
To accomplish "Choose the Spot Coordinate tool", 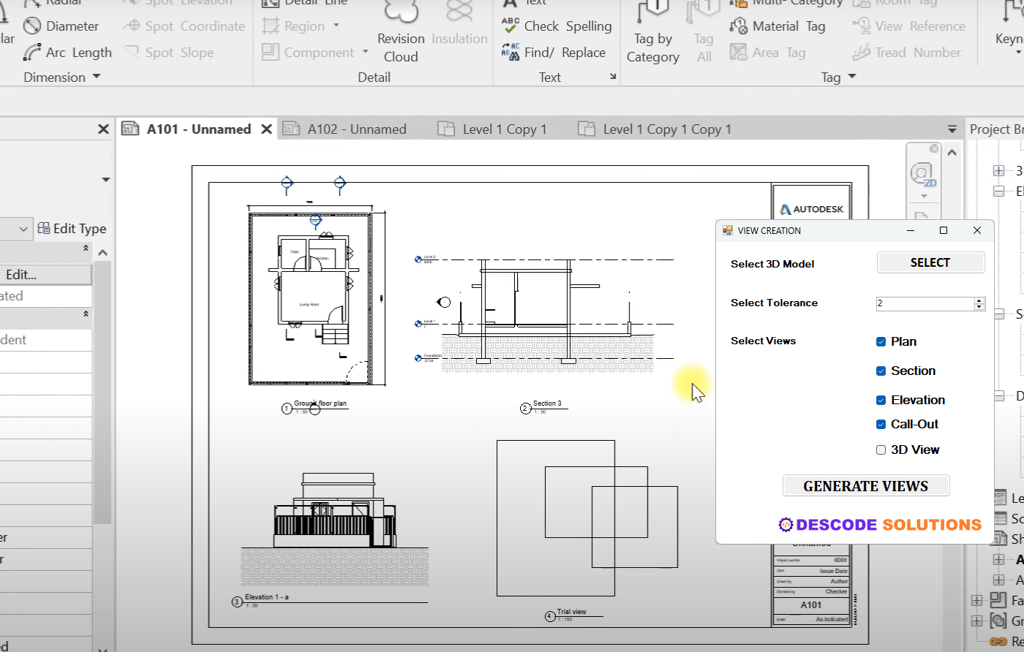I will (x=185, y=26).
